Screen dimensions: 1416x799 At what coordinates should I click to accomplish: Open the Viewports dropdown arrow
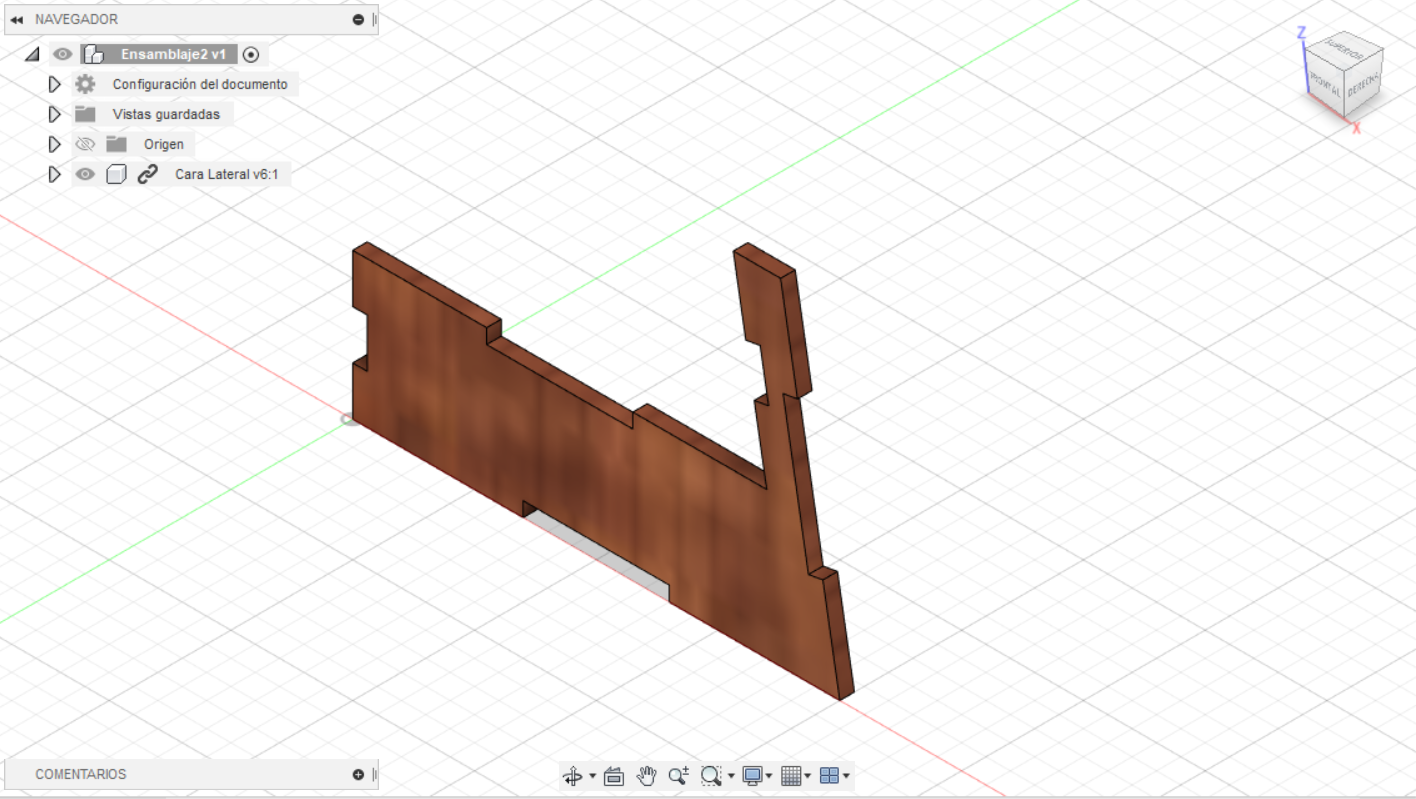[x=846, y=776]
